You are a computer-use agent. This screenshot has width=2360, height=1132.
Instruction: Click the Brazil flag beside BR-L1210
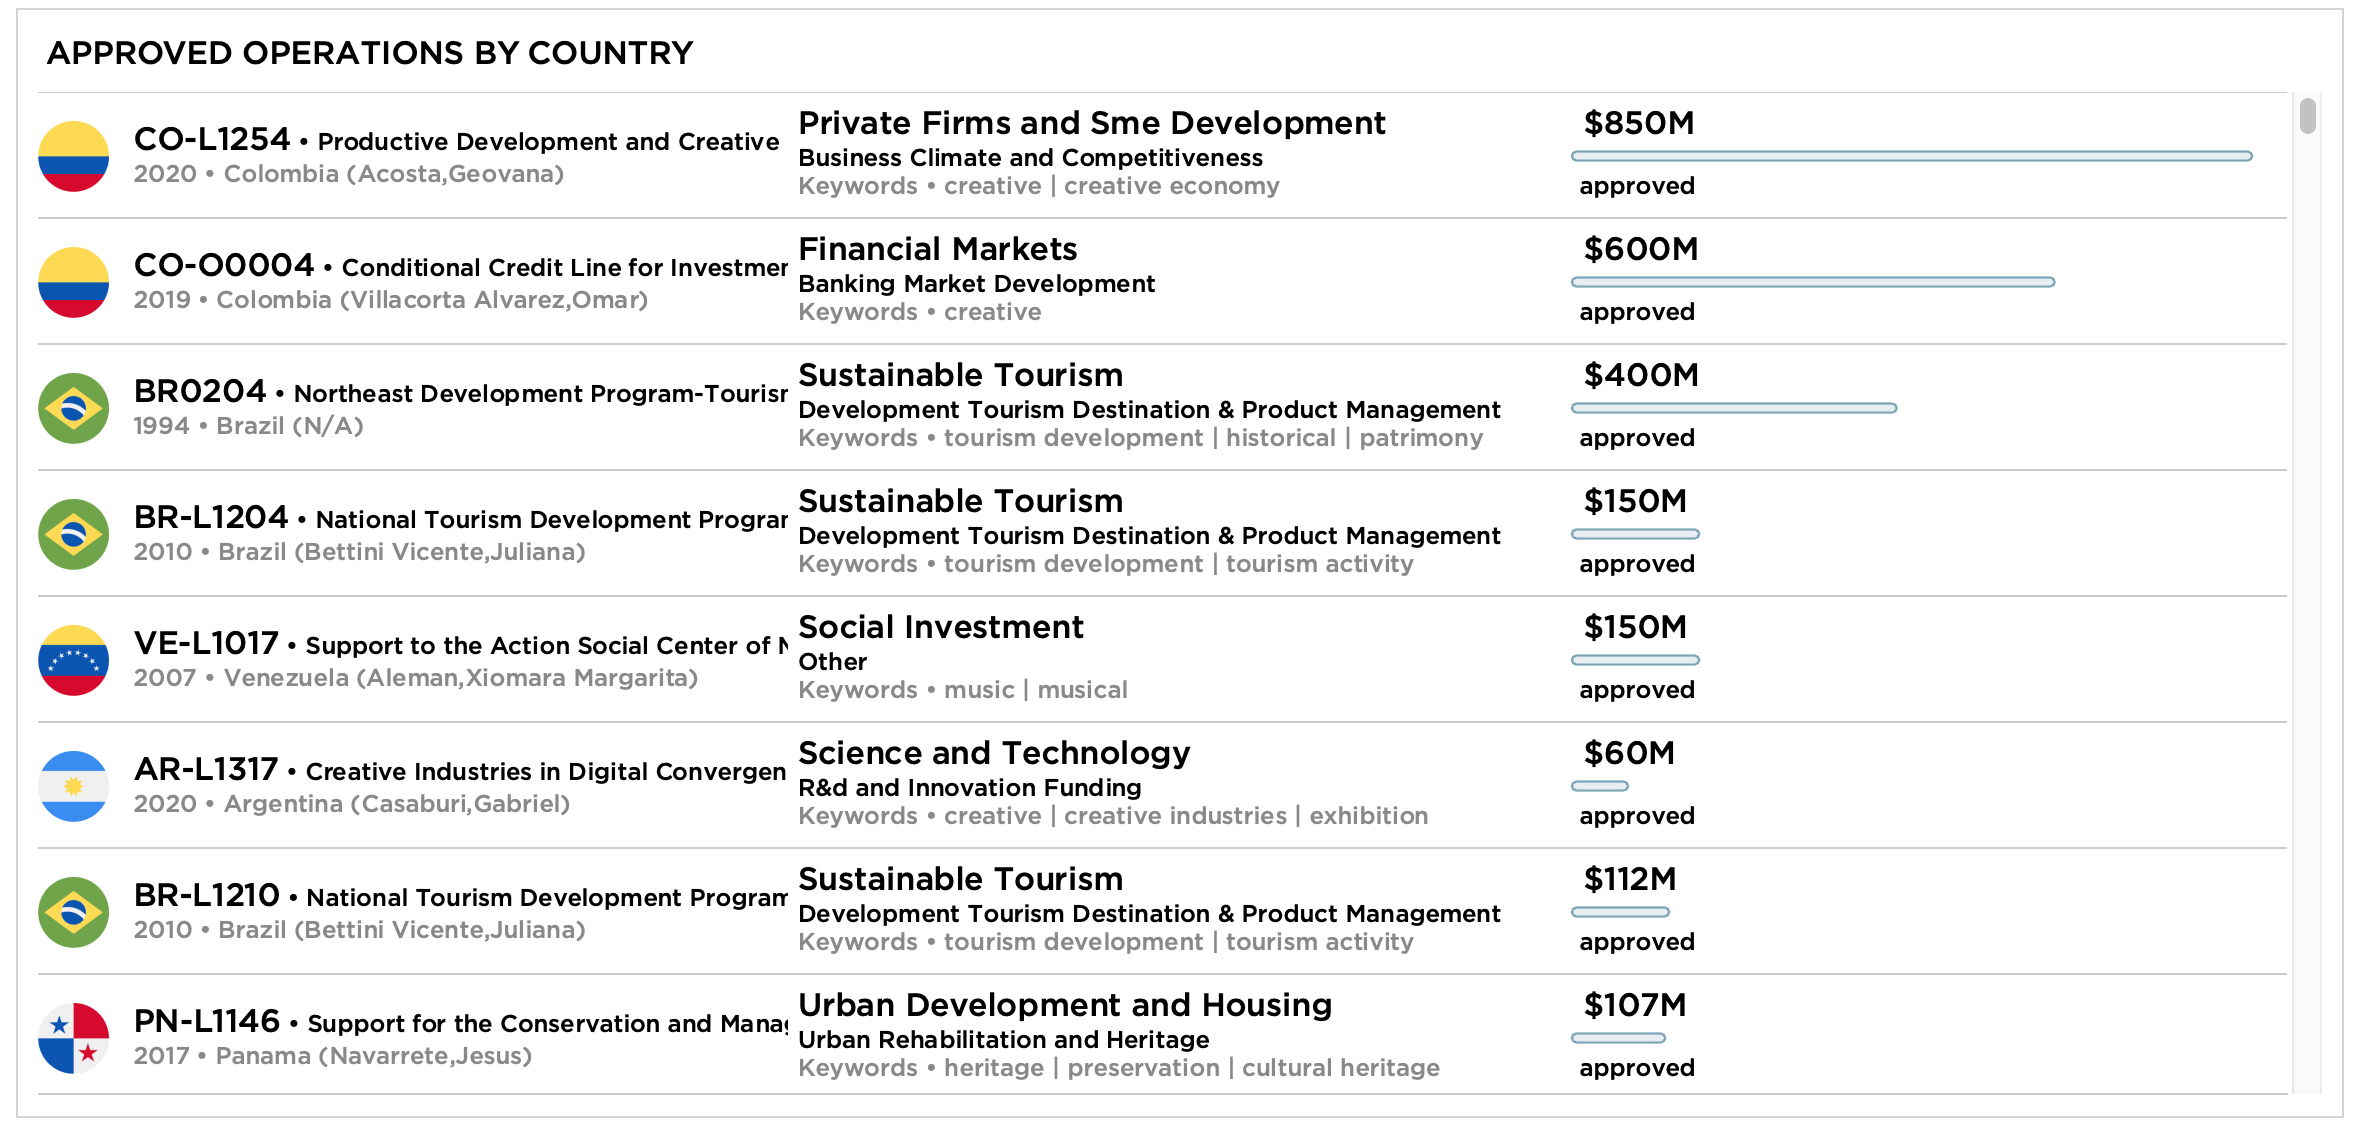73,912
